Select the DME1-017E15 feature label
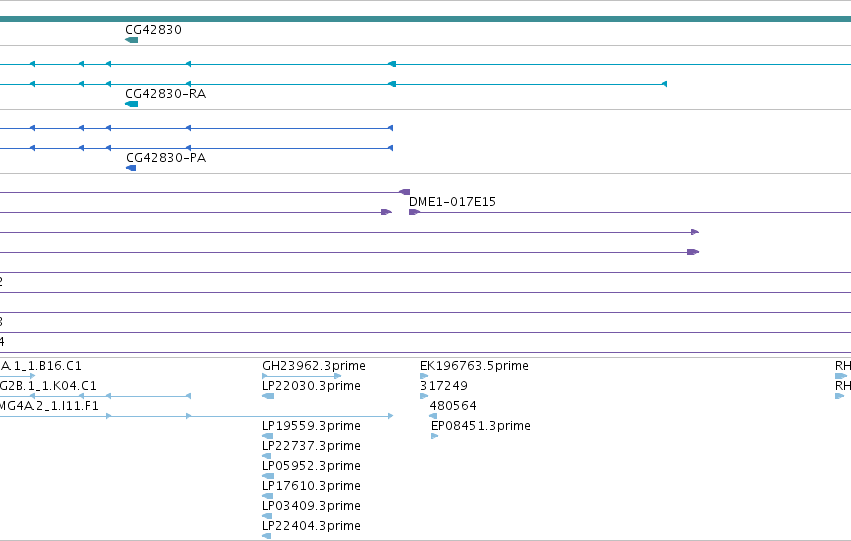 452,202
